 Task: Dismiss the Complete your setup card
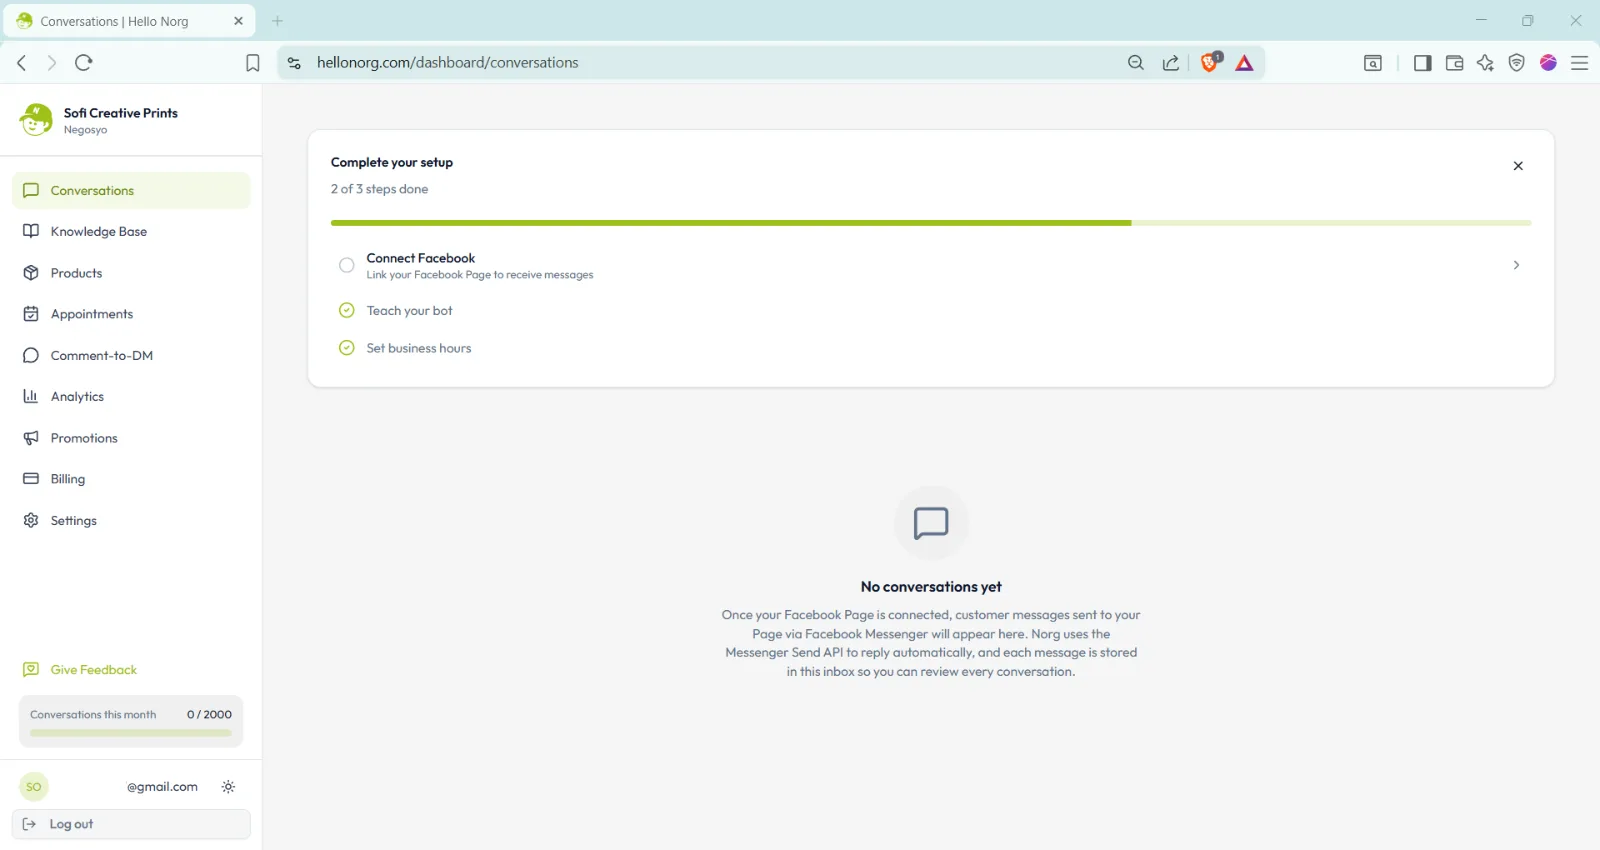click(x=1518, y=166)
